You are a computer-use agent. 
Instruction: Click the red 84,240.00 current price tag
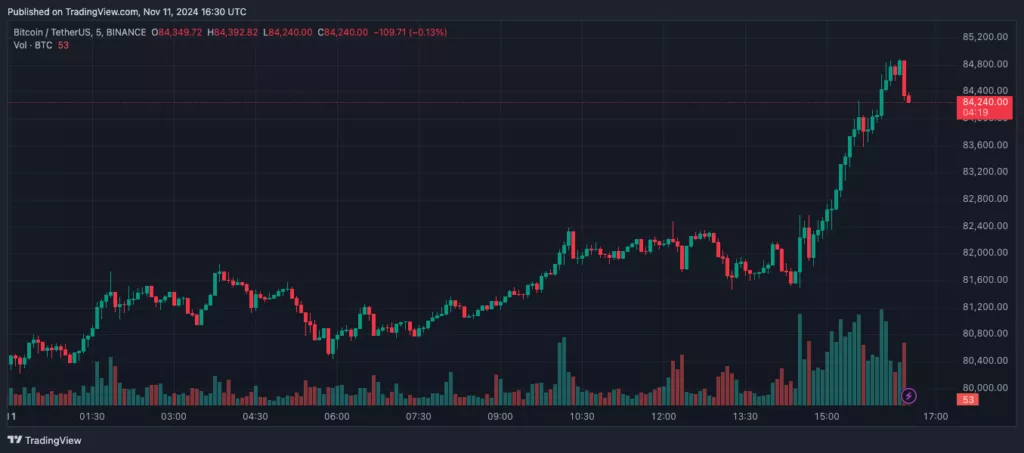(x=984, y=102)
